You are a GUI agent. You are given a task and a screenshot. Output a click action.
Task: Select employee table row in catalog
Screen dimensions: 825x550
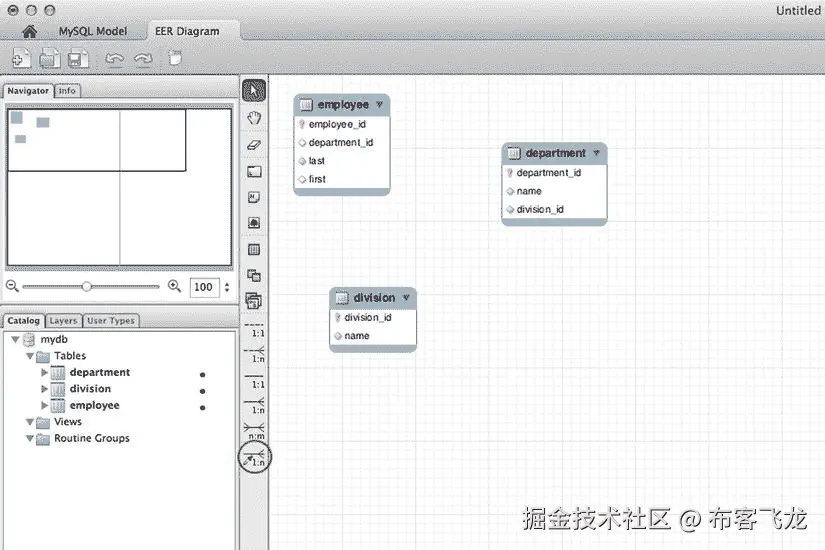tap(120, 405)
